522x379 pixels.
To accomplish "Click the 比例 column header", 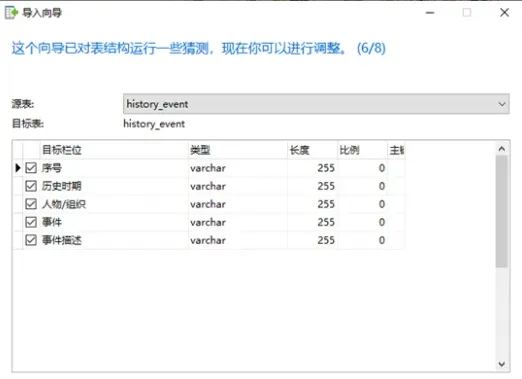I will (x=362, y=150).
